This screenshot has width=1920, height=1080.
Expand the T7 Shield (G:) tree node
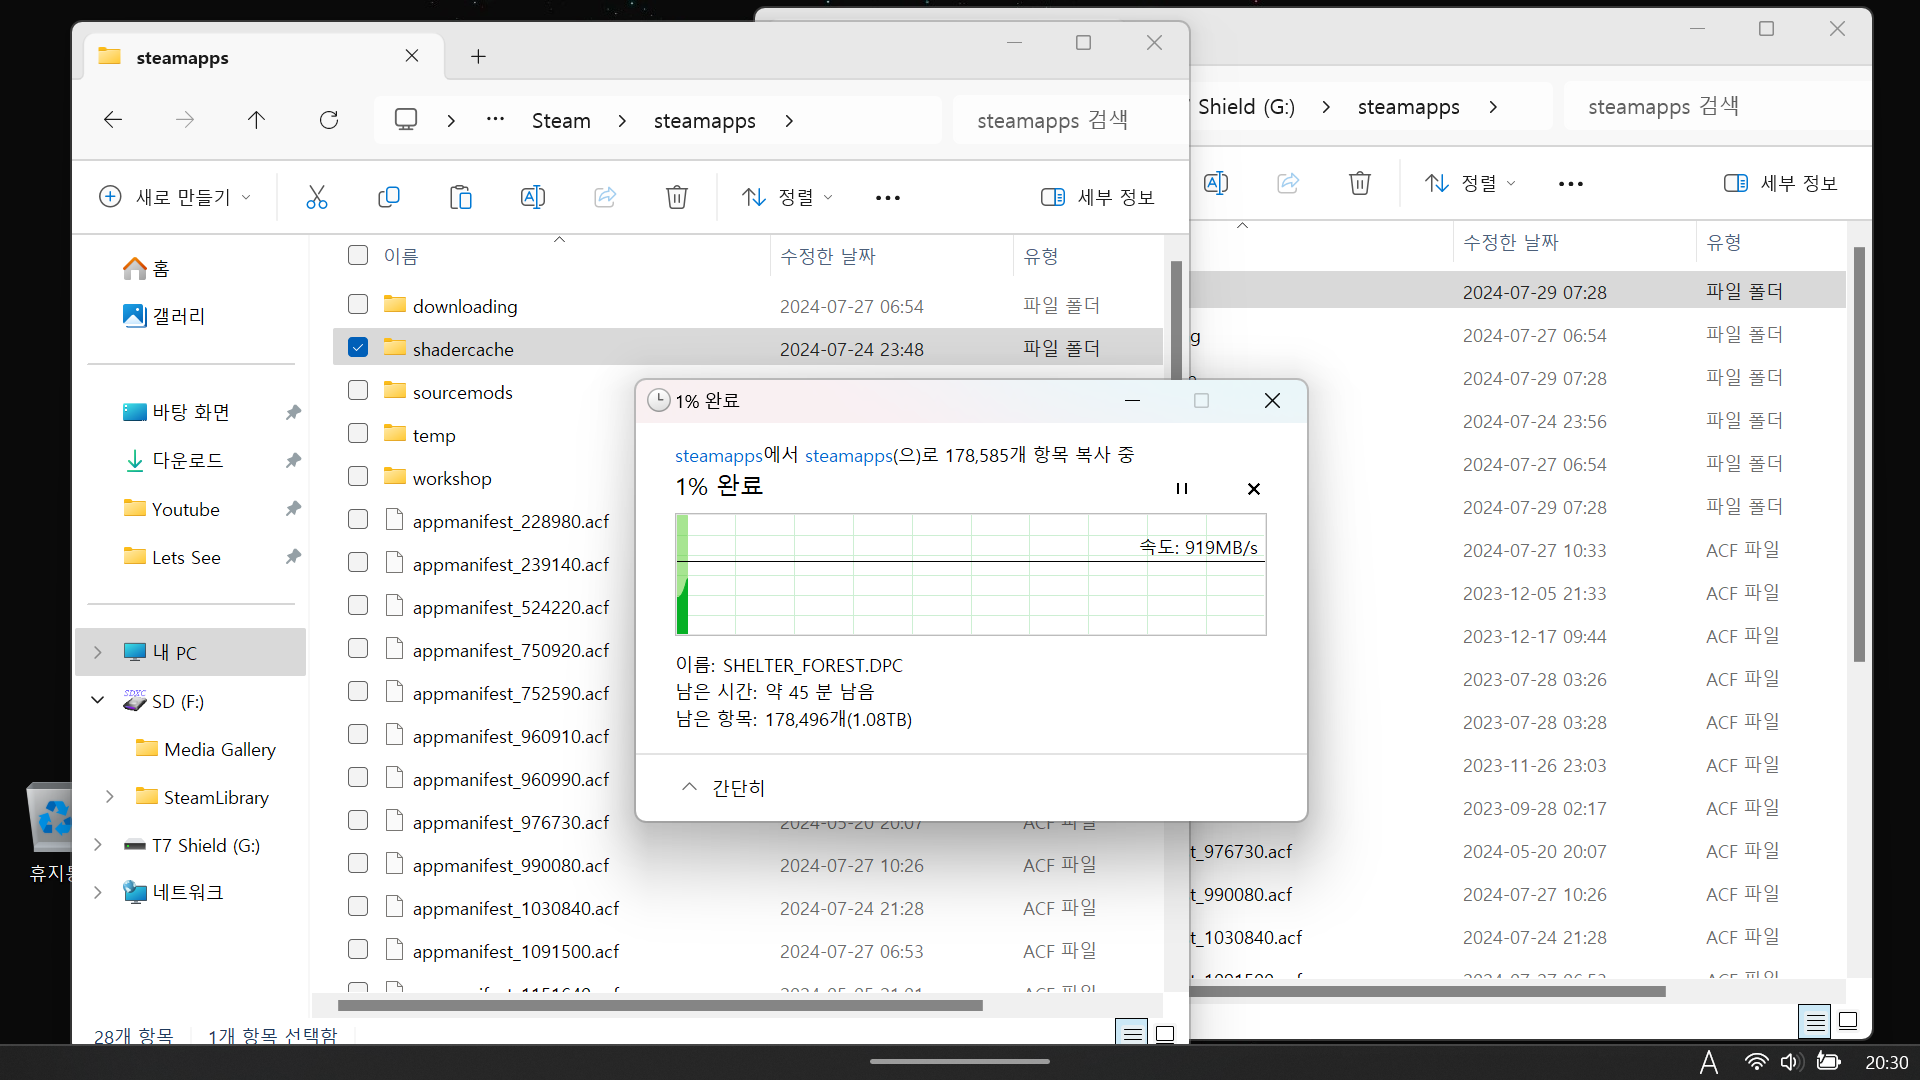(97, 845)
